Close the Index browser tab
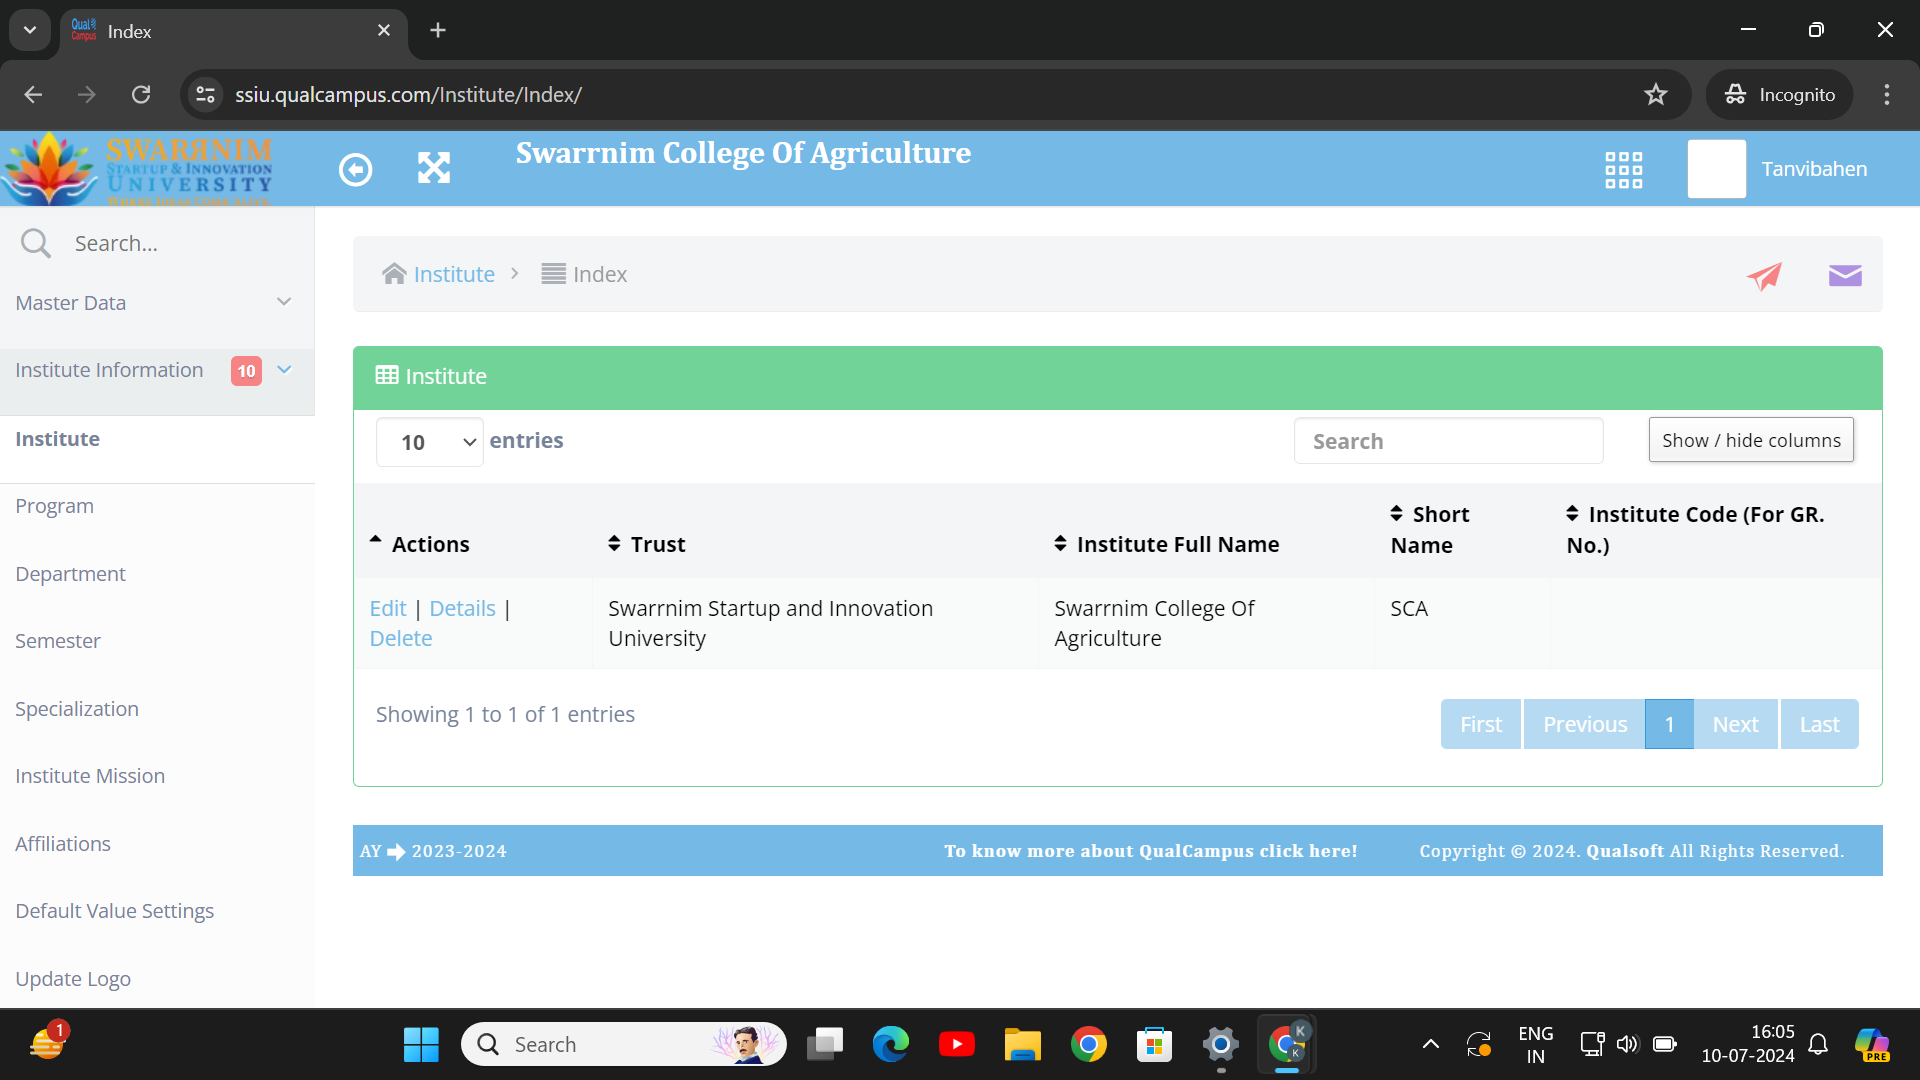The height and width of the screenshot is (1080, 1920). (x=384, y=31)
